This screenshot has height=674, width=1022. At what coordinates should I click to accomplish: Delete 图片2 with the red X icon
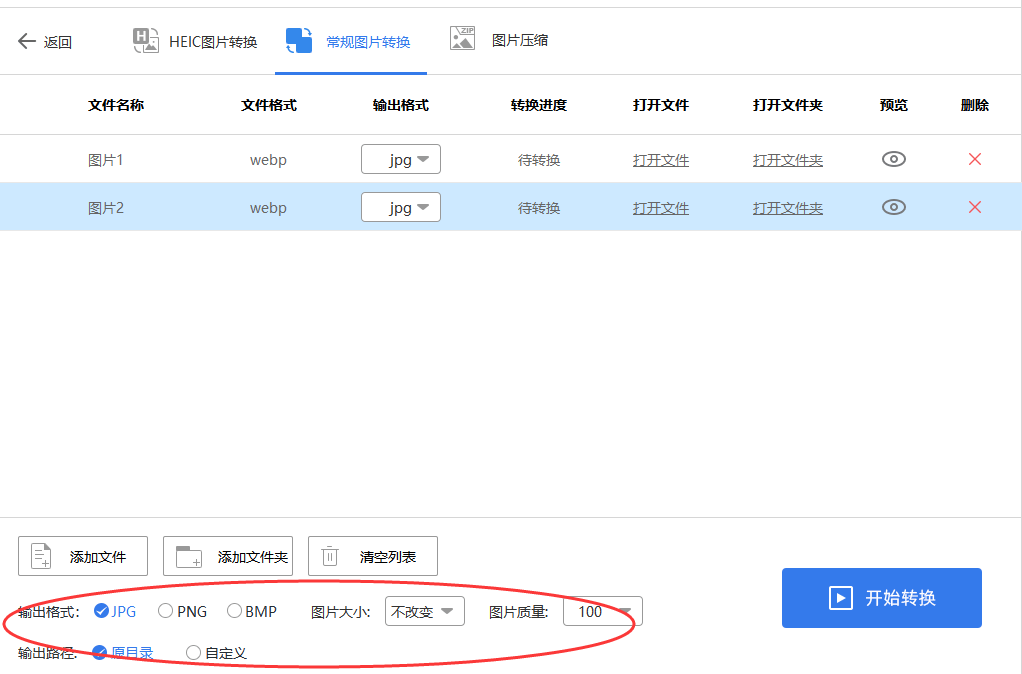[974, 207]
